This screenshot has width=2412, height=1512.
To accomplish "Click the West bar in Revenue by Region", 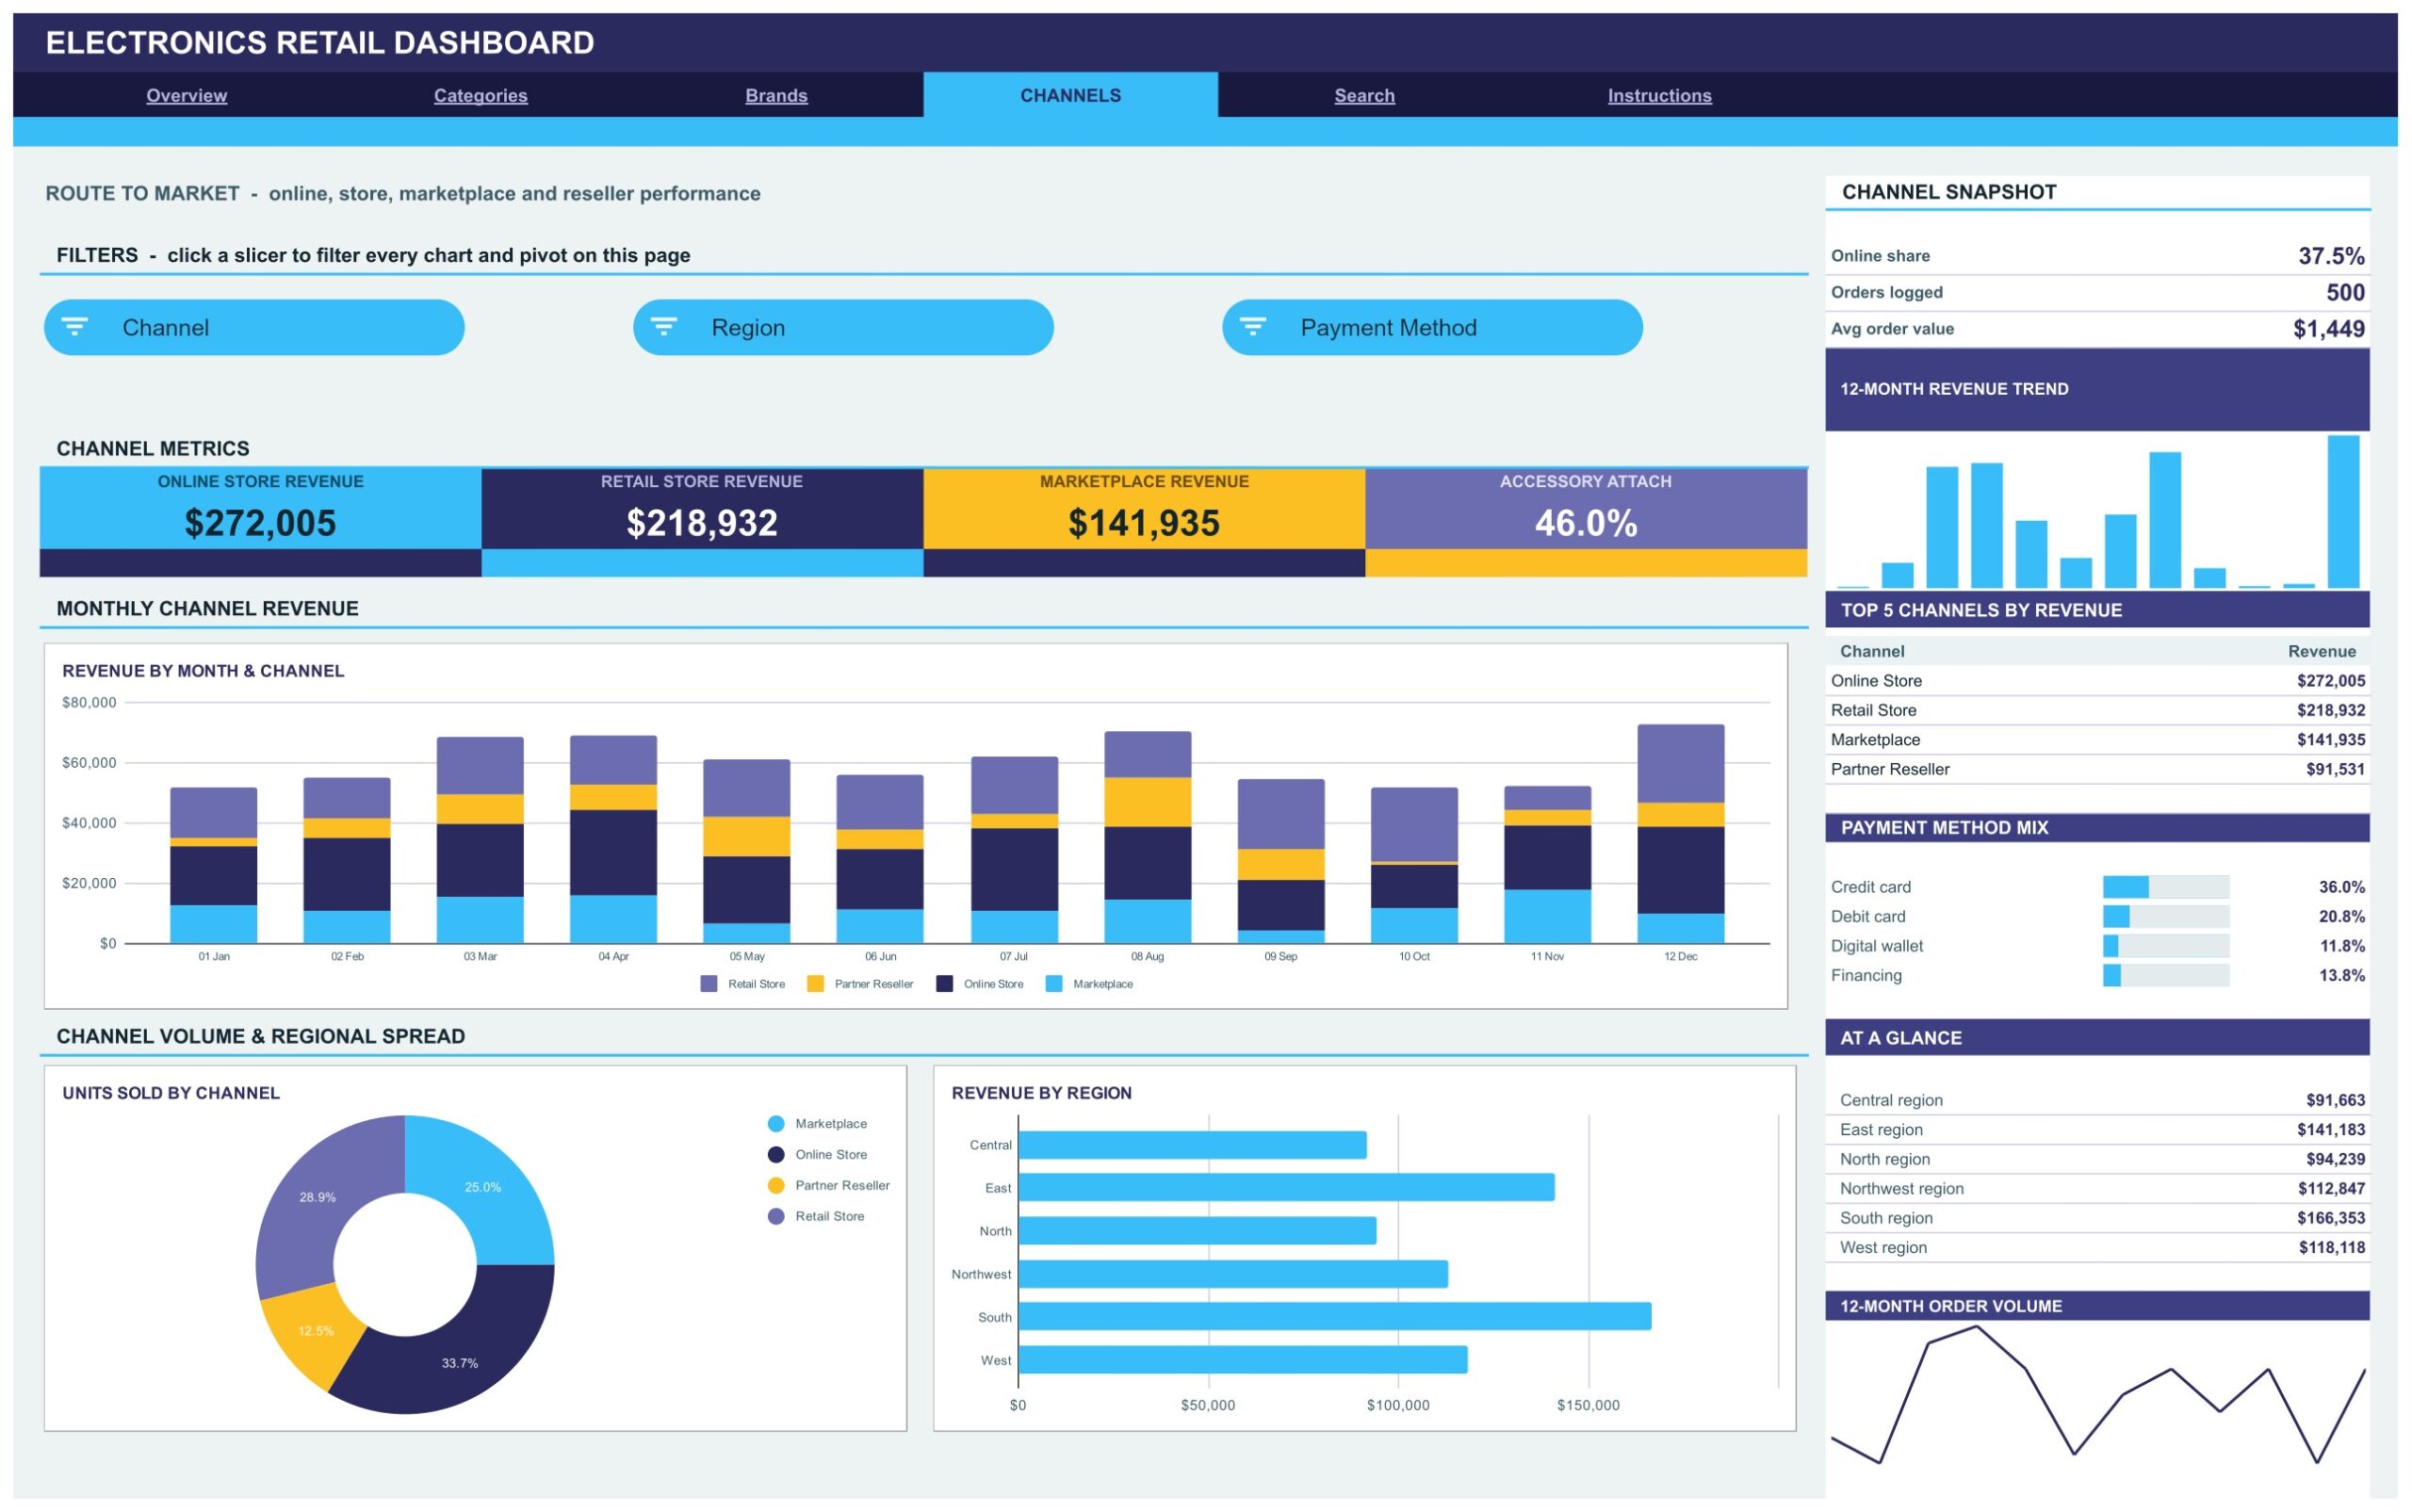I will click(x=1243, y=1360).
